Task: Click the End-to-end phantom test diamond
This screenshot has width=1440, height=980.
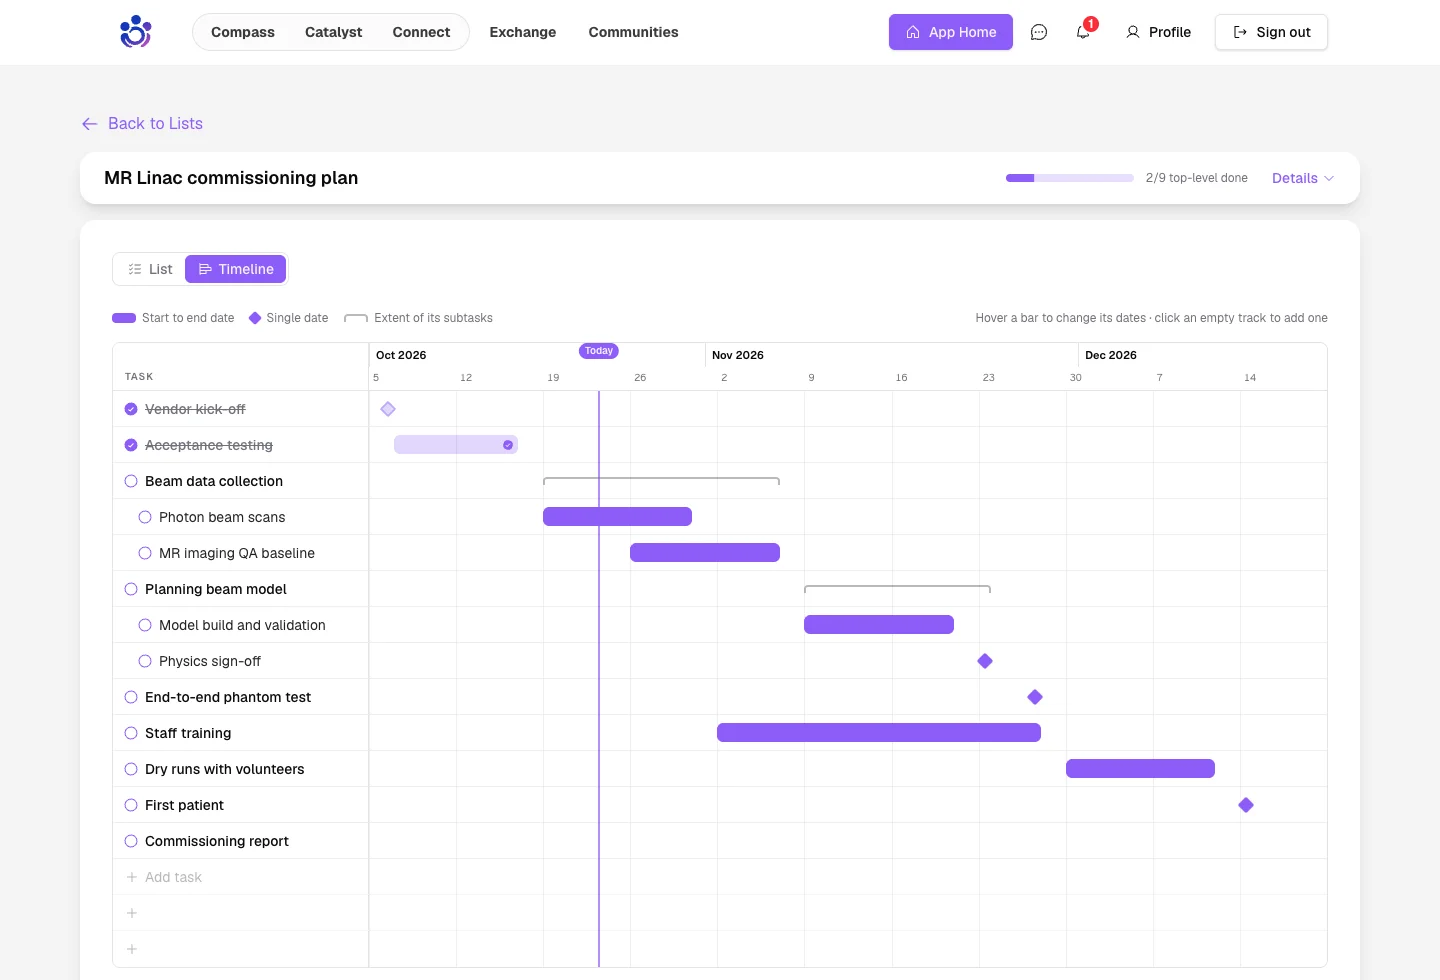Action: click(x=1035, y=697)
